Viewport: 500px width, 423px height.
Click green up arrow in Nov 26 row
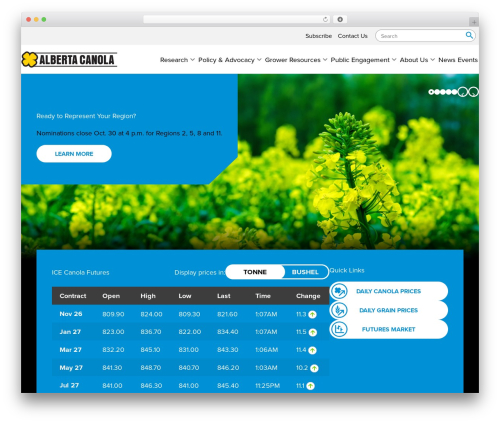[x=312, y=314]
